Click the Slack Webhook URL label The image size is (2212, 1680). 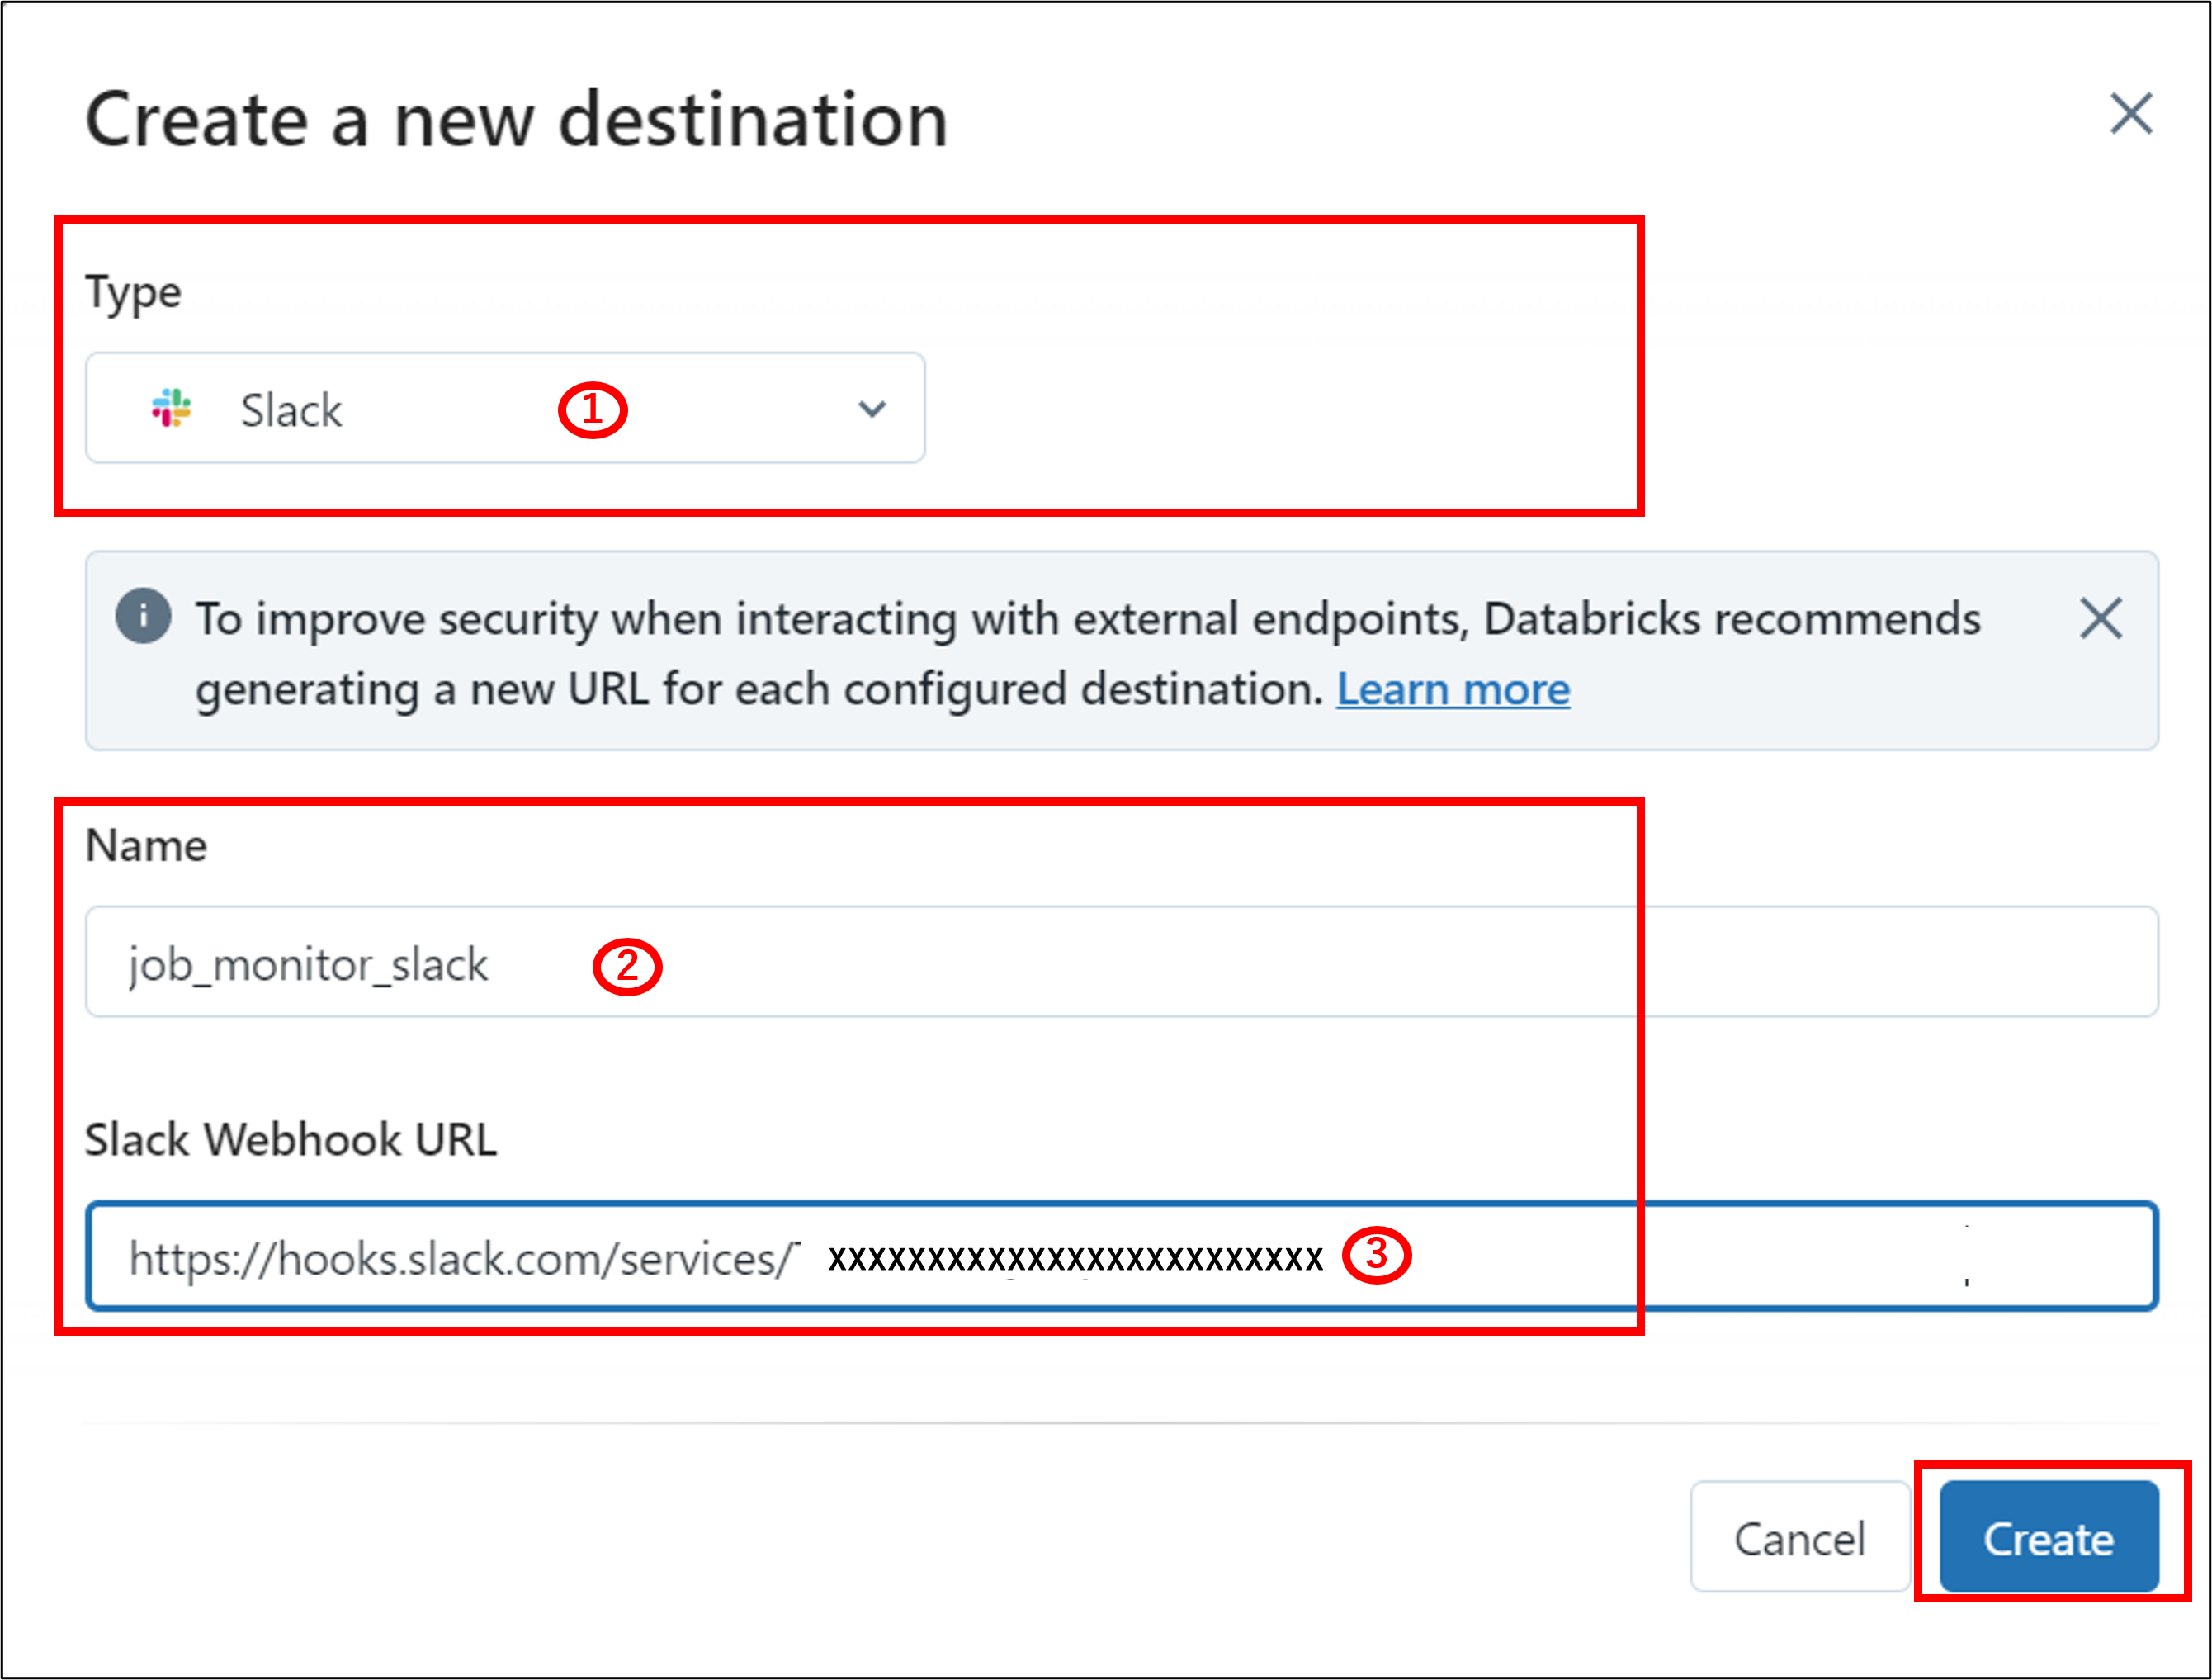pyautogui.click(x=290, y=1140)
